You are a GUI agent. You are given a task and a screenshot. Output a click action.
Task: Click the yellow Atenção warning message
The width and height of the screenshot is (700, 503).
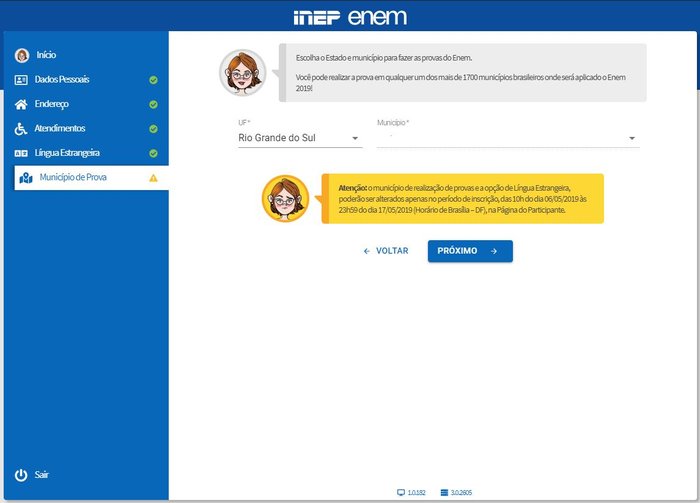462,199
